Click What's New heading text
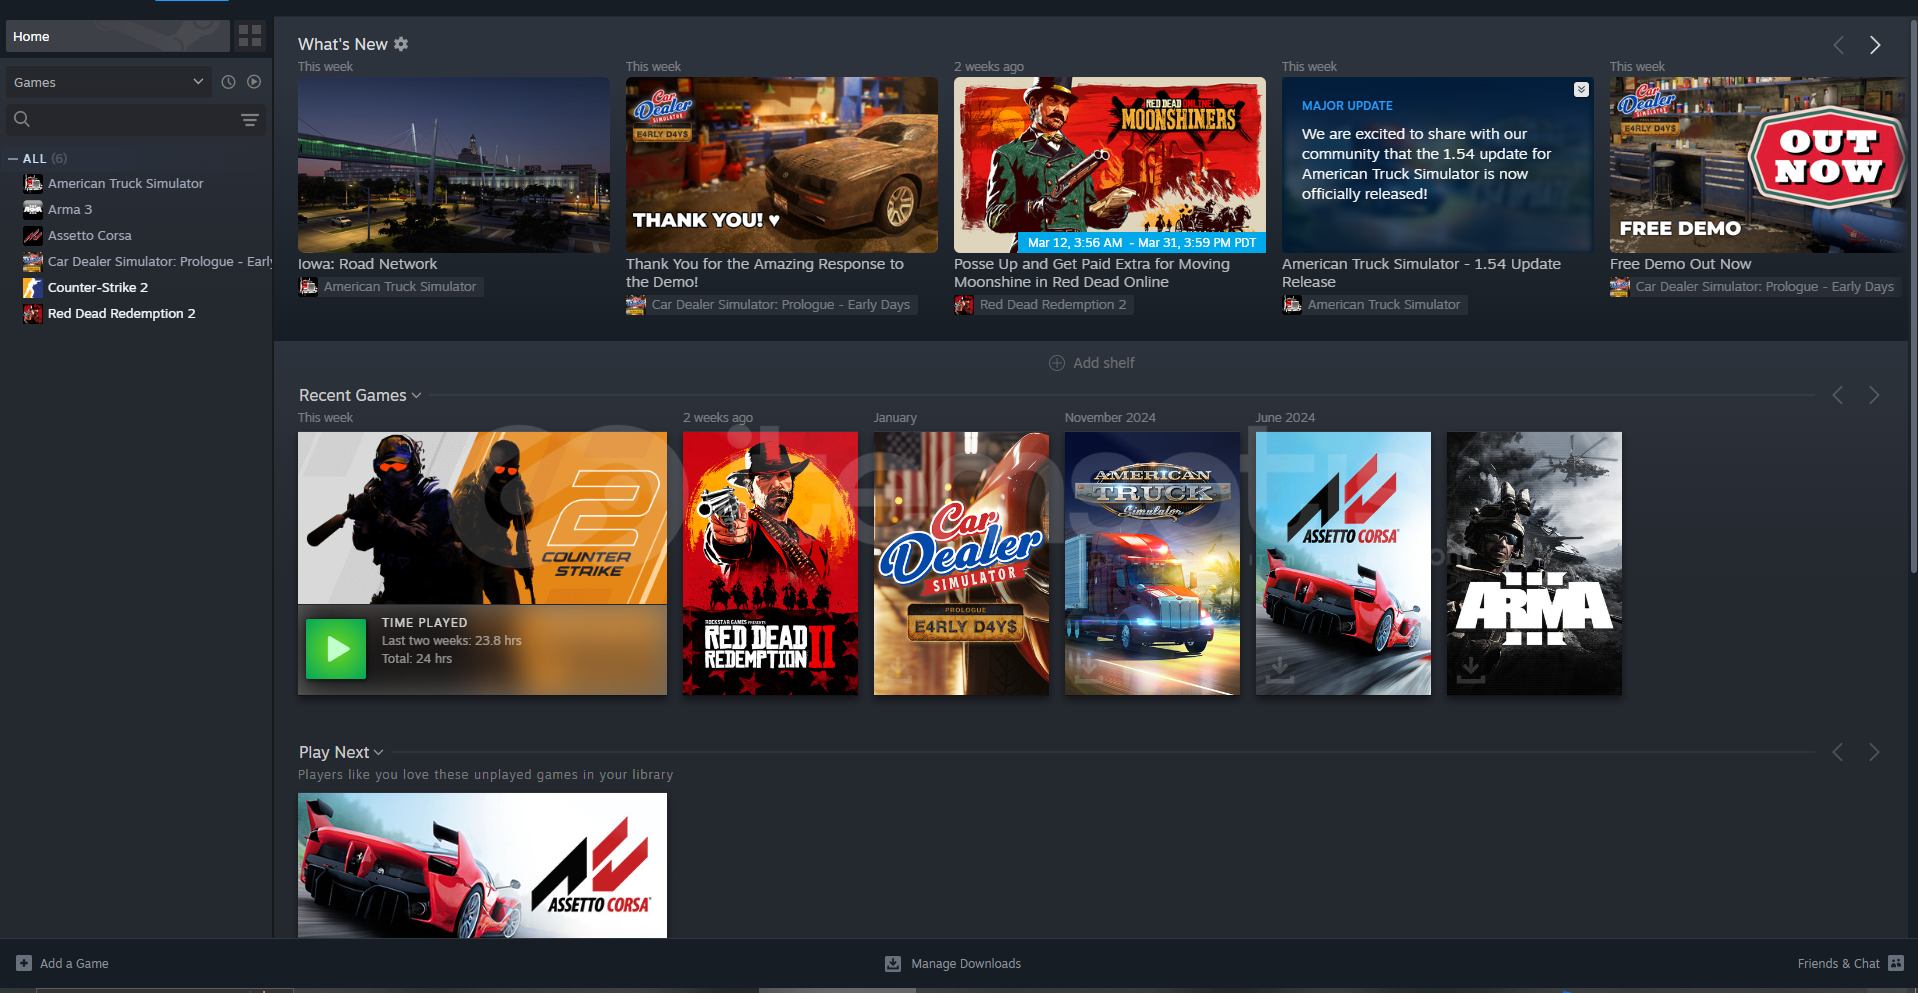 coord(342,44)
